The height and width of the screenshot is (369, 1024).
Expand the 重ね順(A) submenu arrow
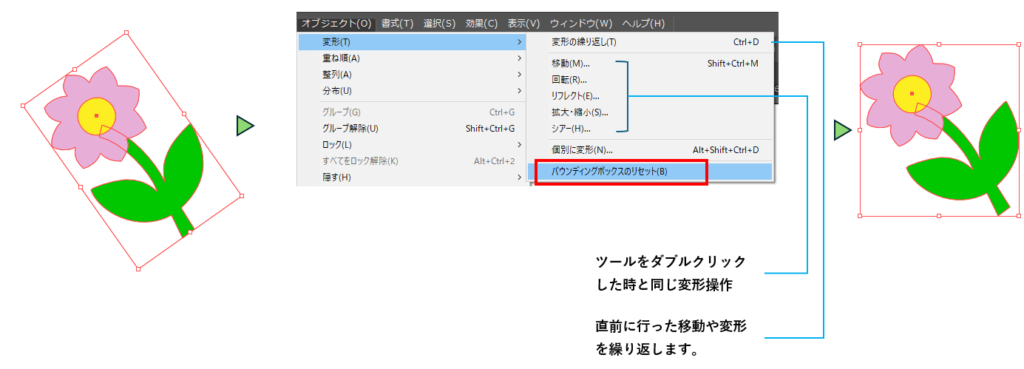[520, 58]
